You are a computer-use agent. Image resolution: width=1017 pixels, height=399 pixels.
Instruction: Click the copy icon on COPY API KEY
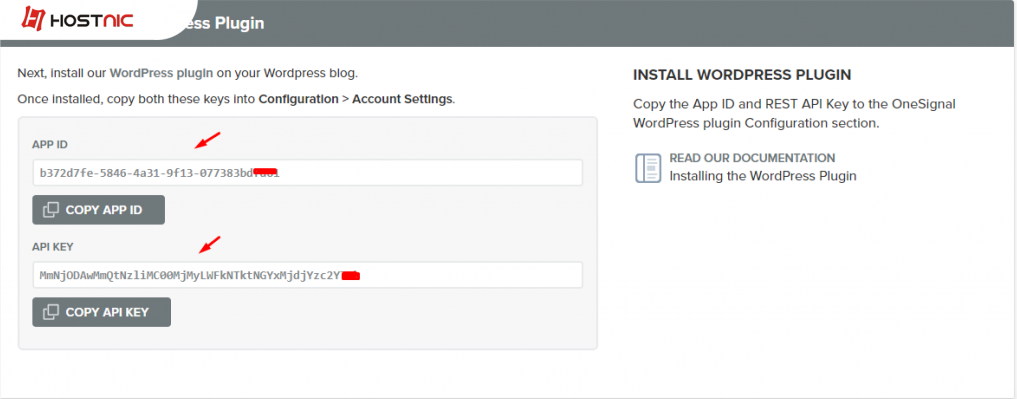pos(51,312)
